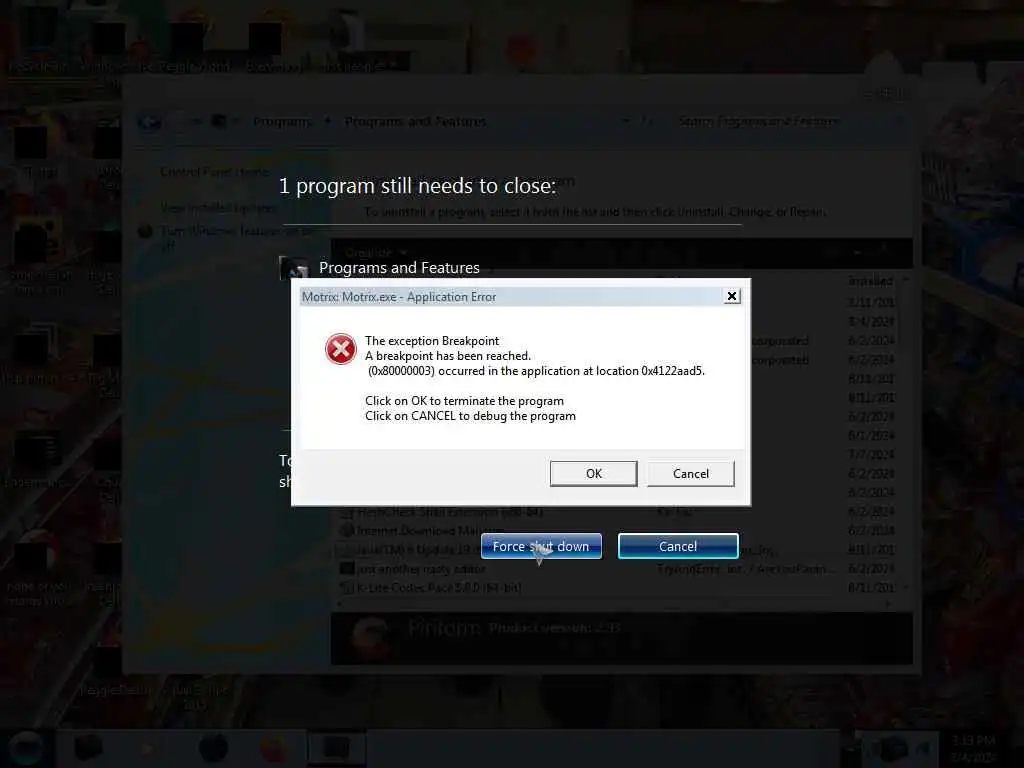Click the line containing error code 0x80000003

tap(536, 371)
